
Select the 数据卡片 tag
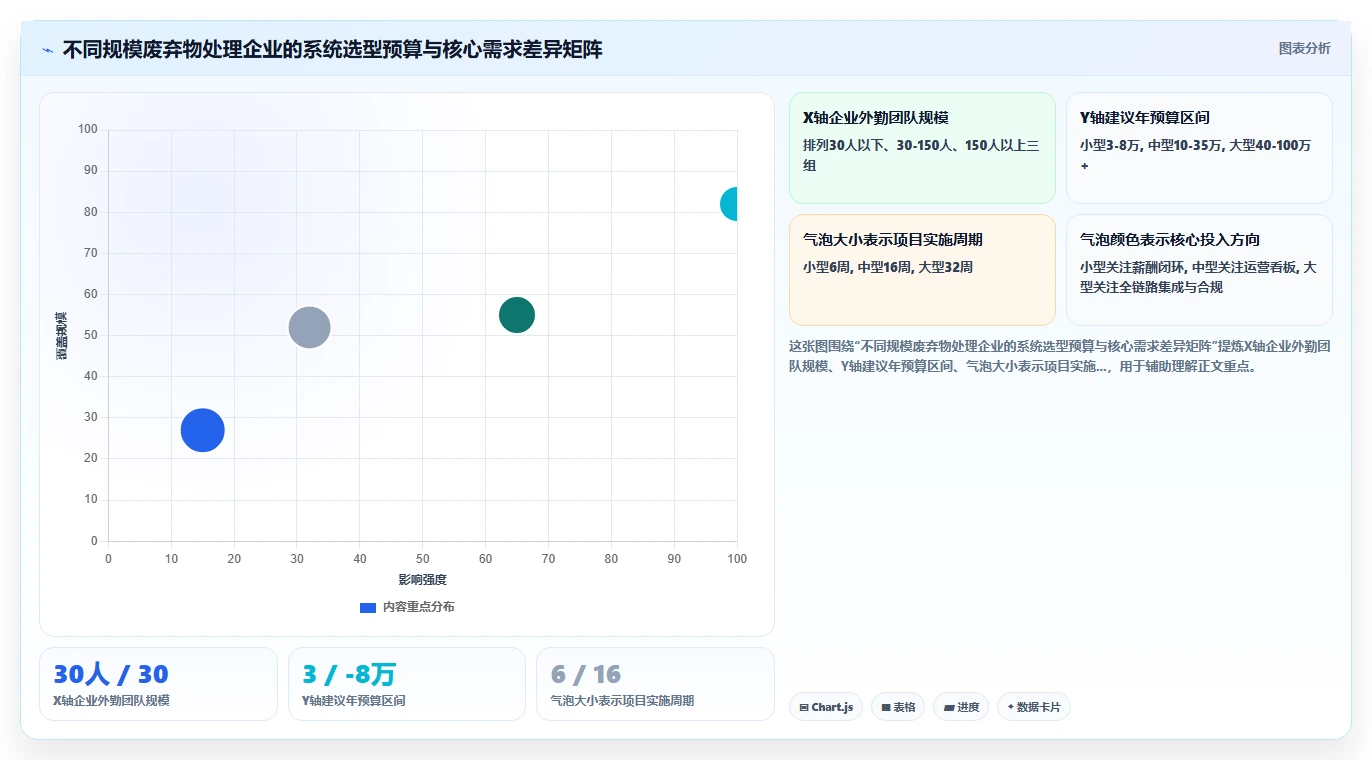pos(1033,707)
